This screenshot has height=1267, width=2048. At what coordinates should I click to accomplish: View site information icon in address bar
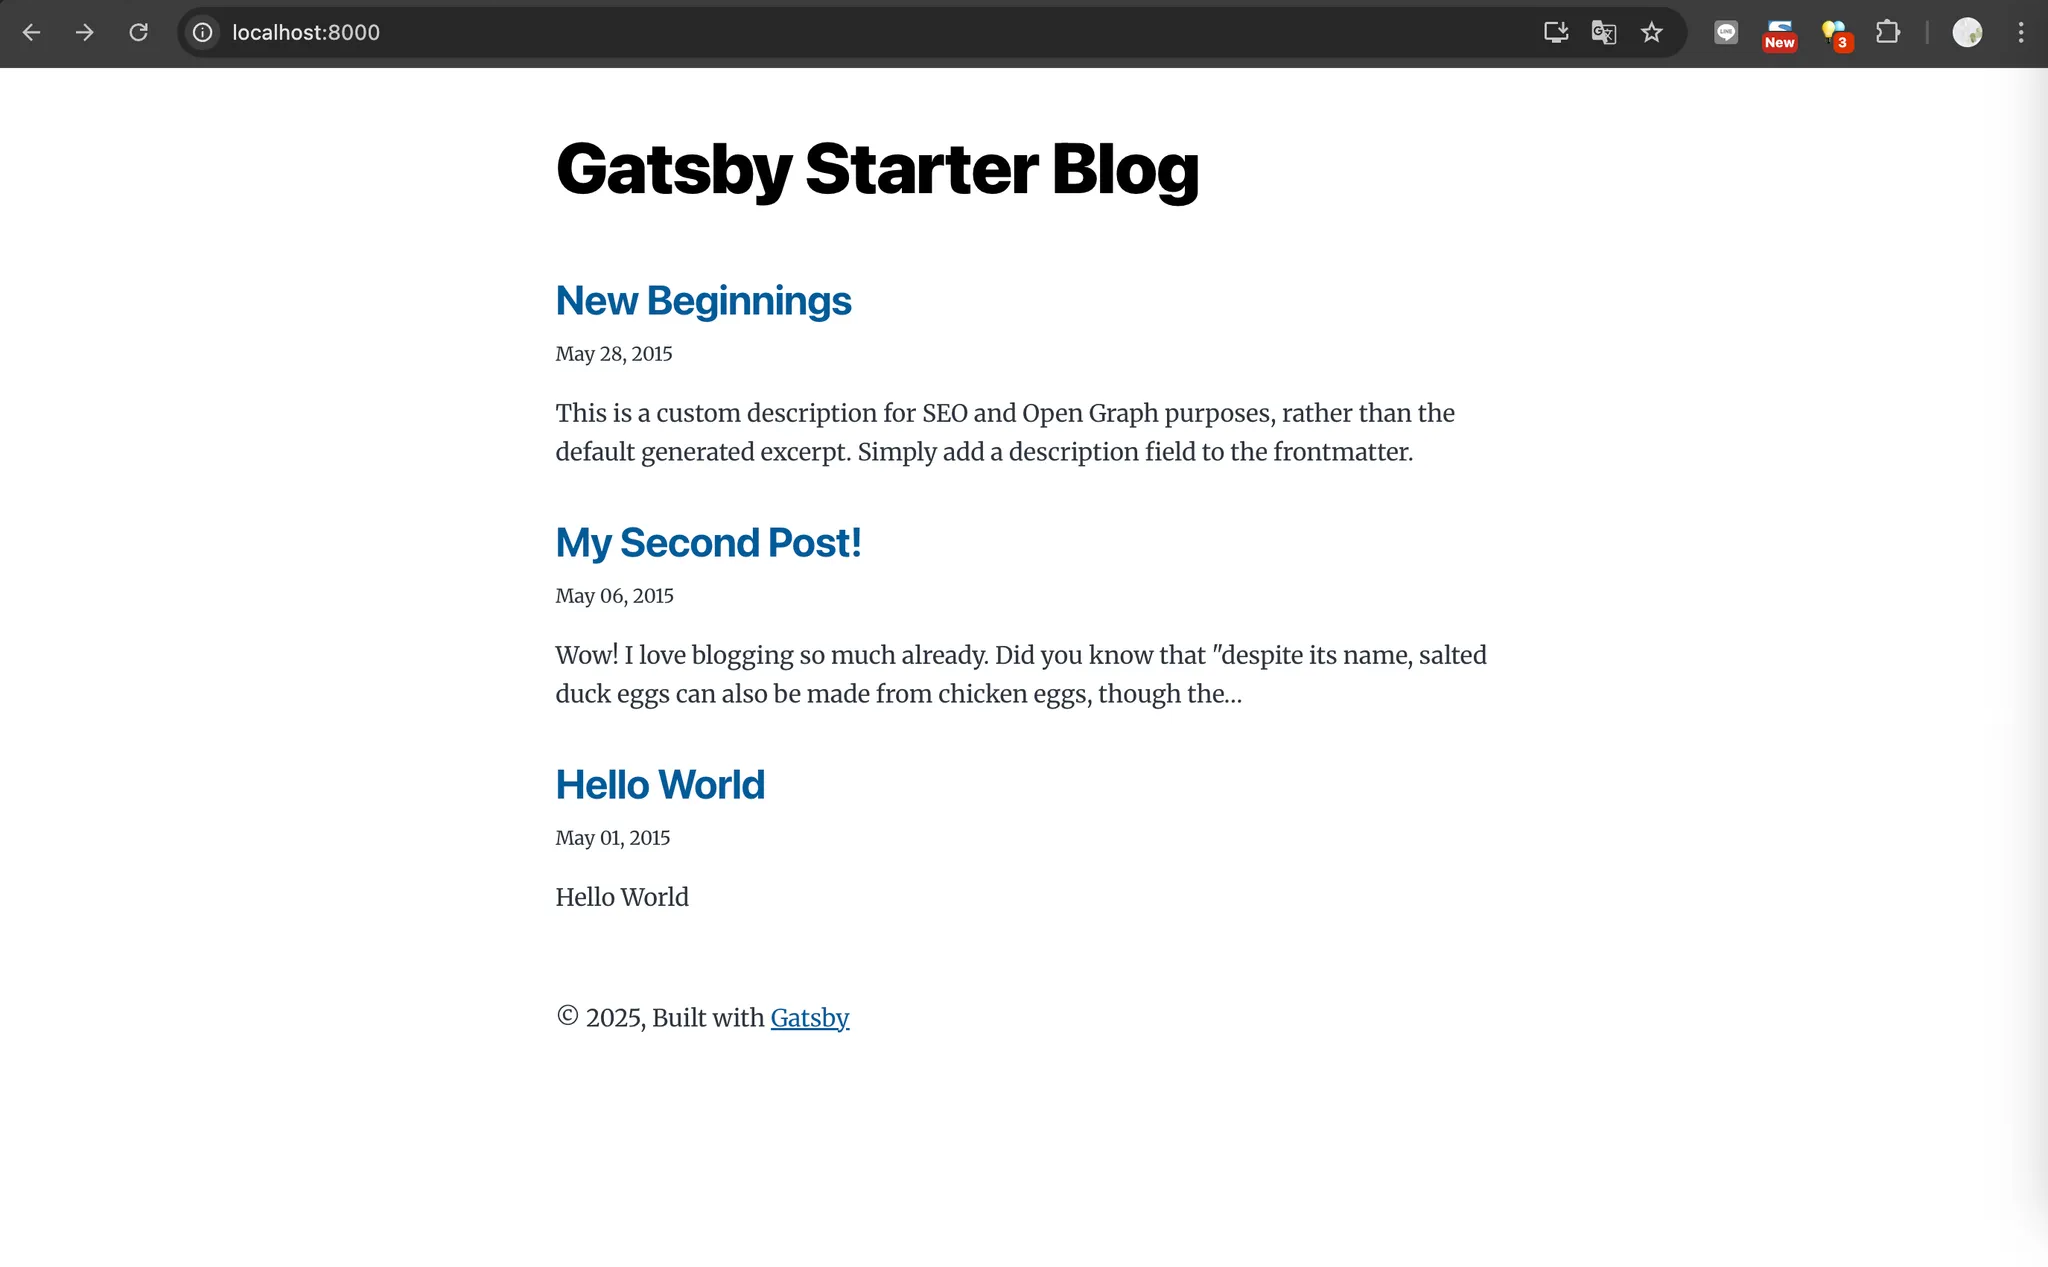pos(203,33)
